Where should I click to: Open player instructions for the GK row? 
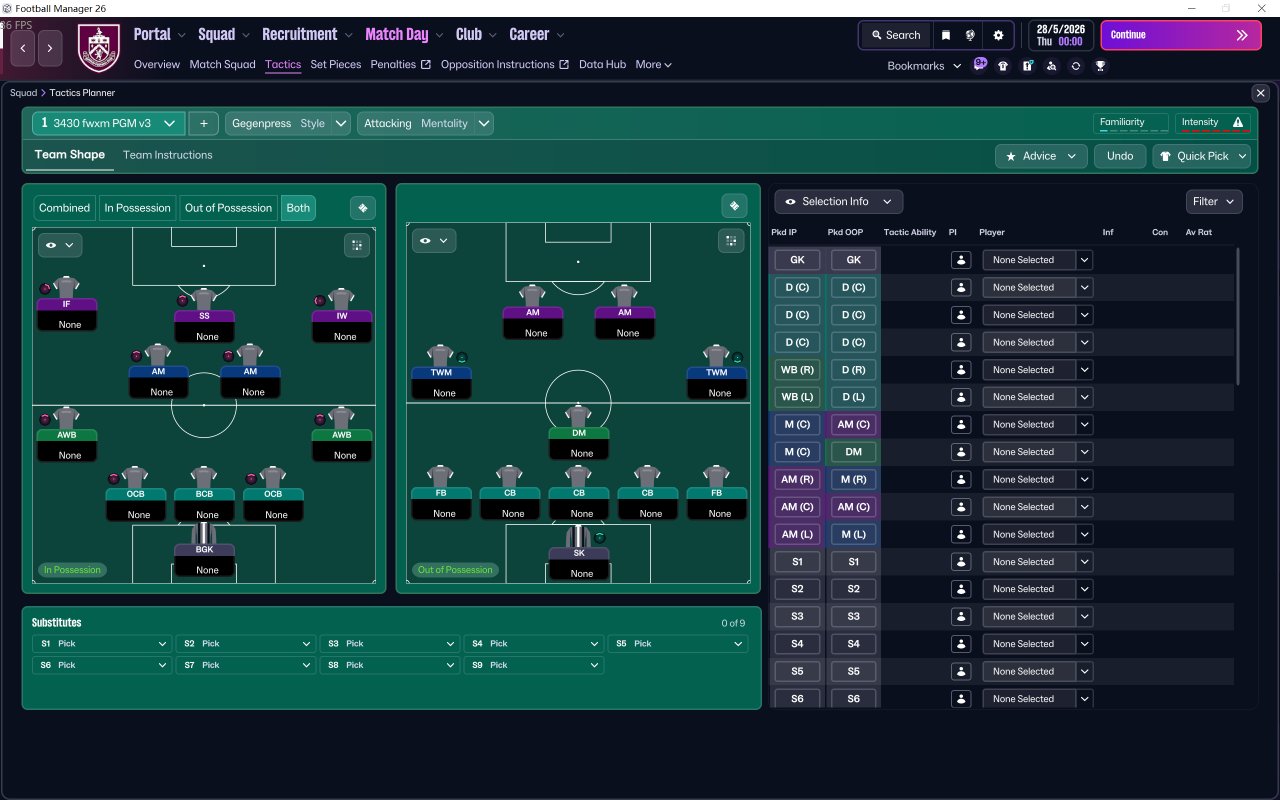click(961, 260)
